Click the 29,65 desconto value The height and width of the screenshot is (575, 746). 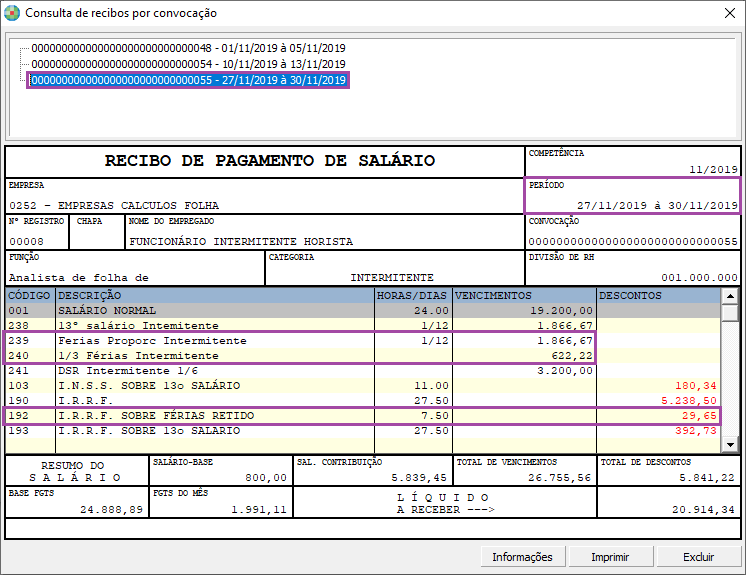[699, 416]
